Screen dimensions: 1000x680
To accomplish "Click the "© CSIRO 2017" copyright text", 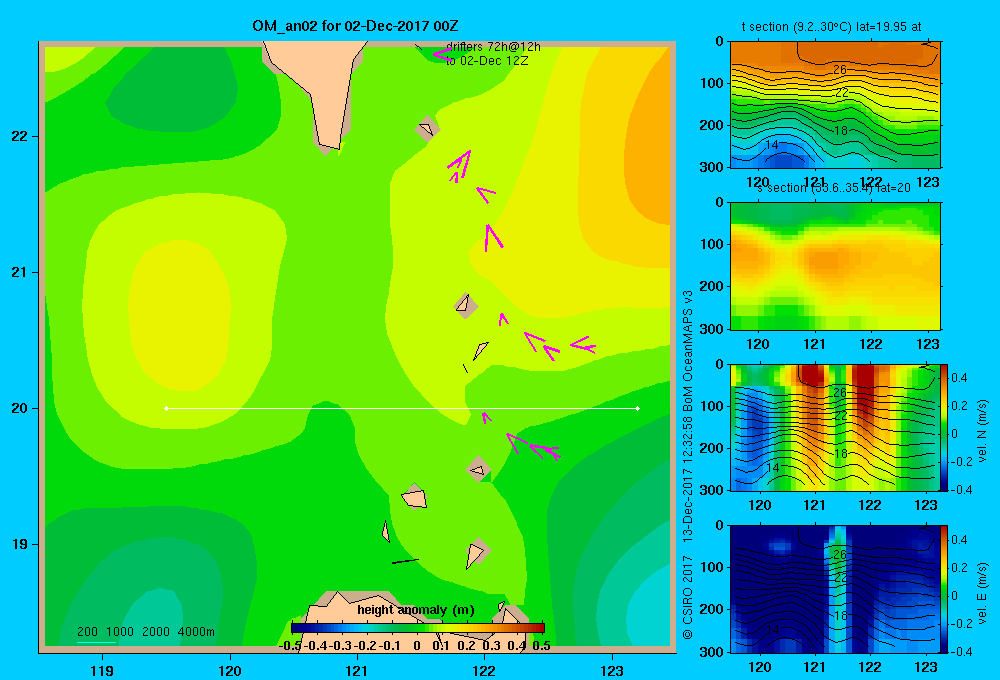I will [x=688, y=597].
